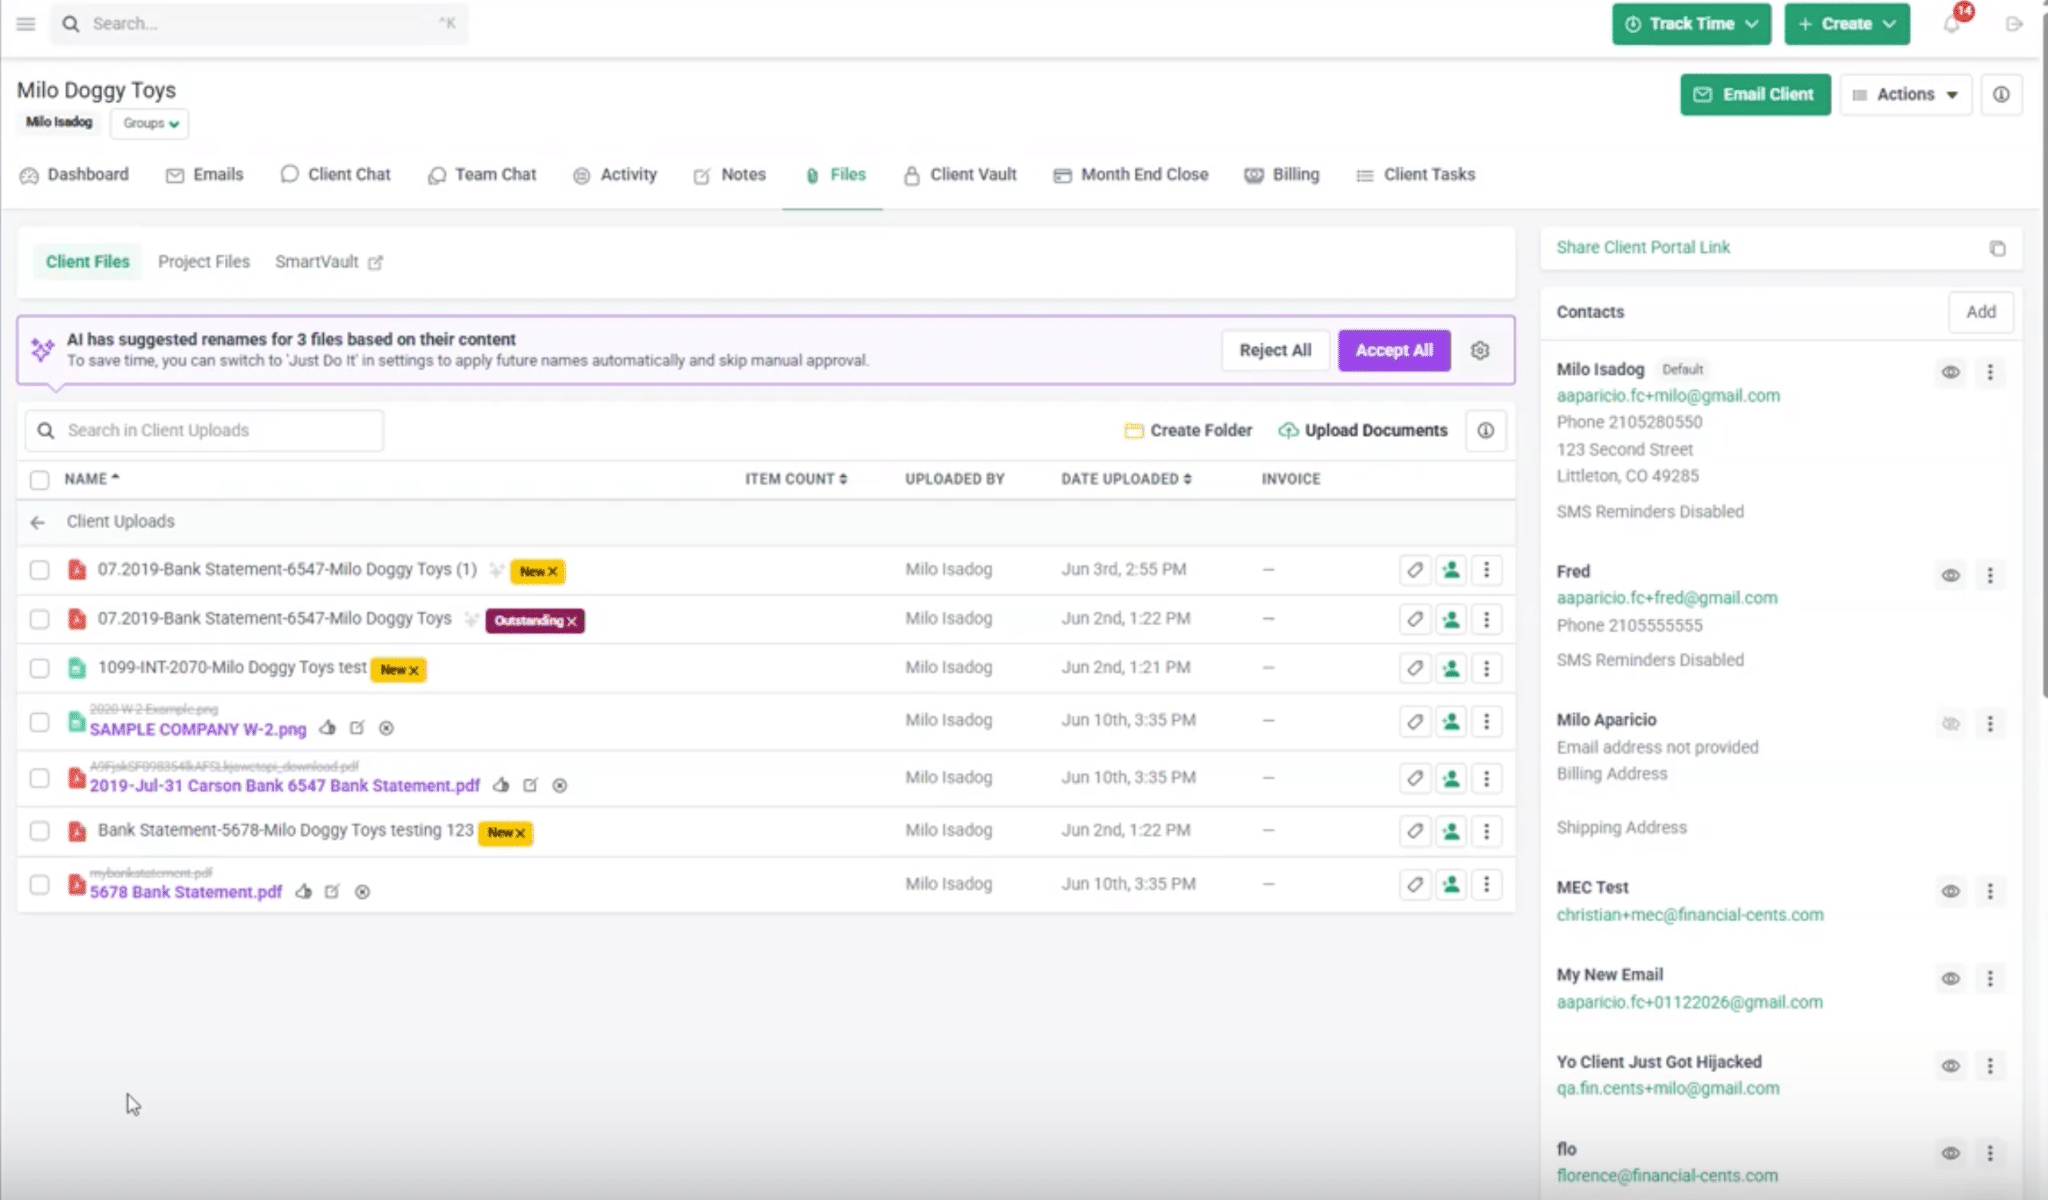Click Accept All AI renames
Viewport: 2048px width, 1200px height.
[x=1394, y=350]
